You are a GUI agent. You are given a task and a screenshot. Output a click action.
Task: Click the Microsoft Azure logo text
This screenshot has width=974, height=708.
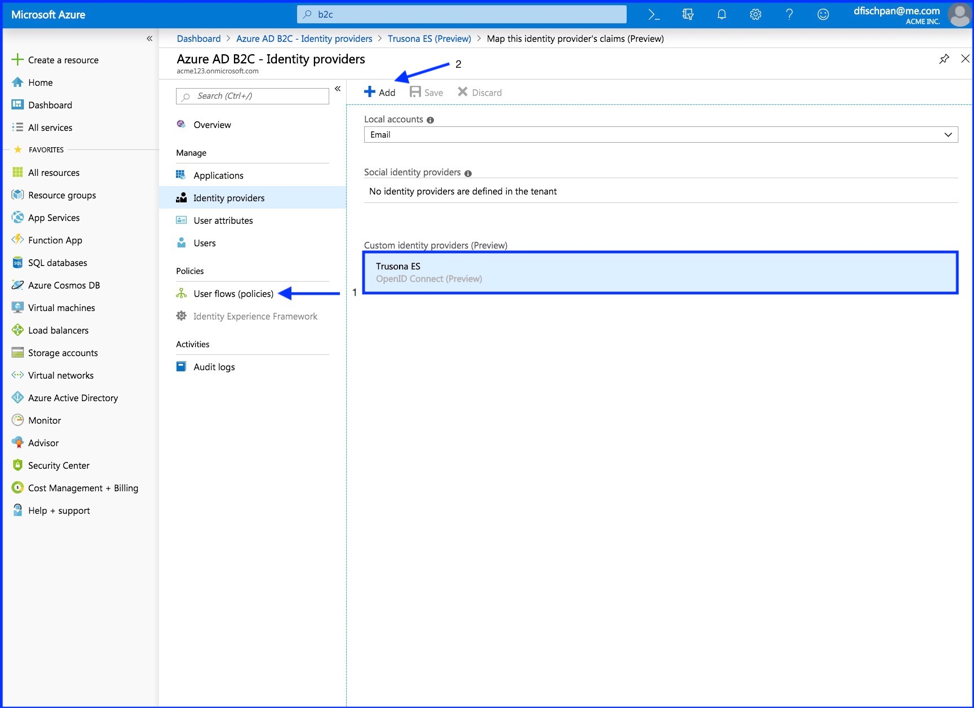(x=48, y=14)
